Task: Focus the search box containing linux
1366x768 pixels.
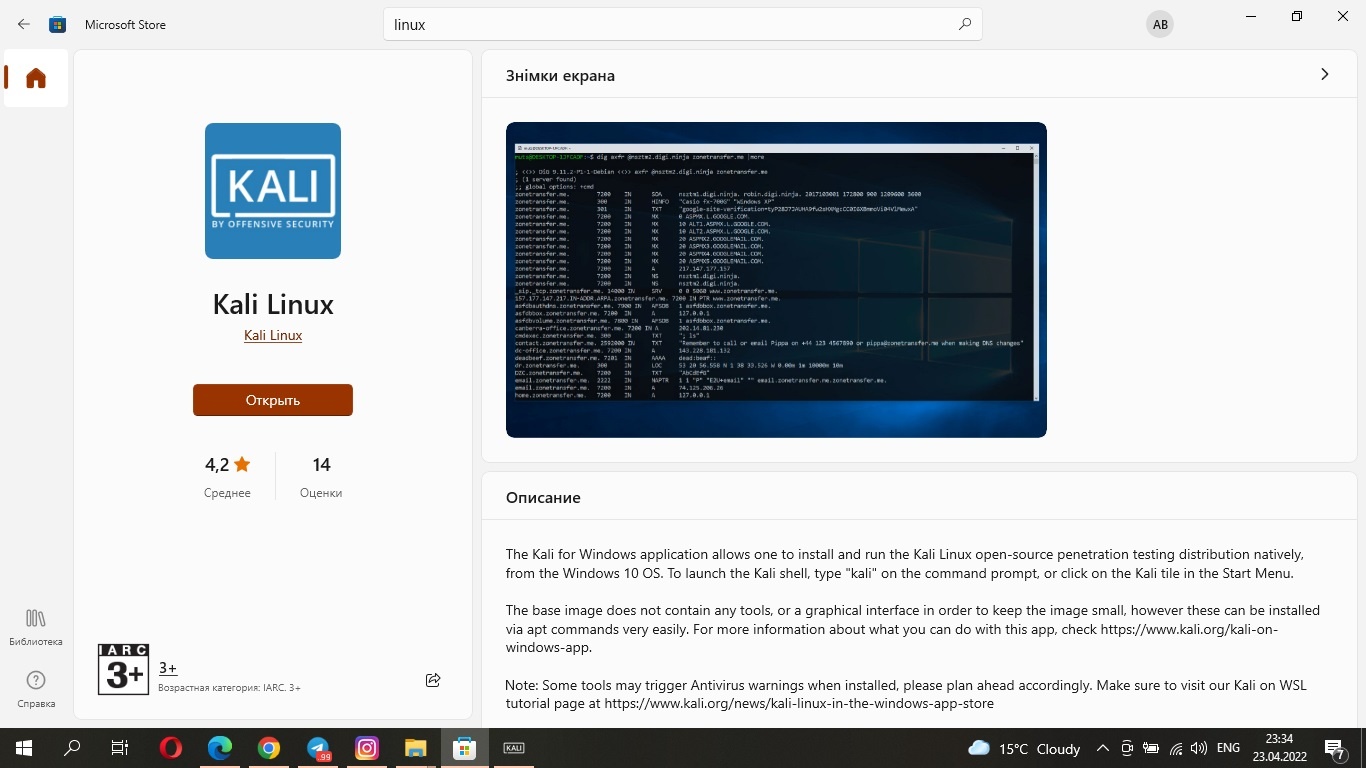Action: coord(682,25)
